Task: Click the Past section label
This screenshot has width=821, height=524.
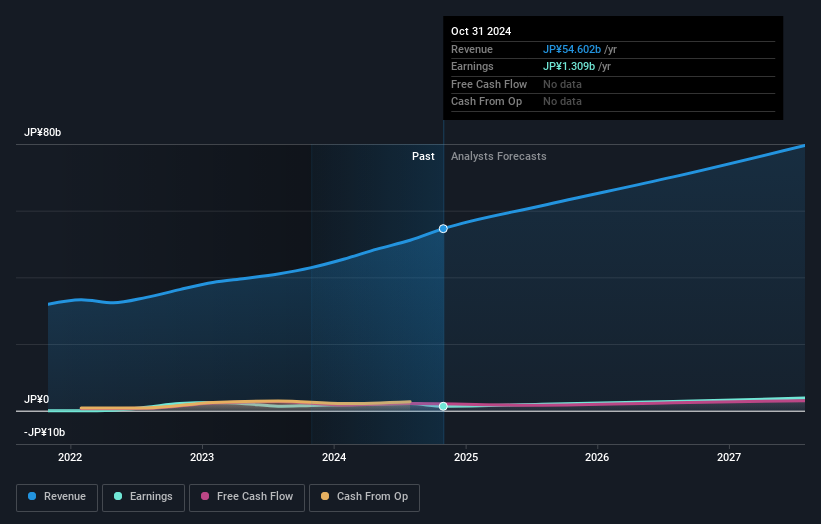Action: click(423, 157)
